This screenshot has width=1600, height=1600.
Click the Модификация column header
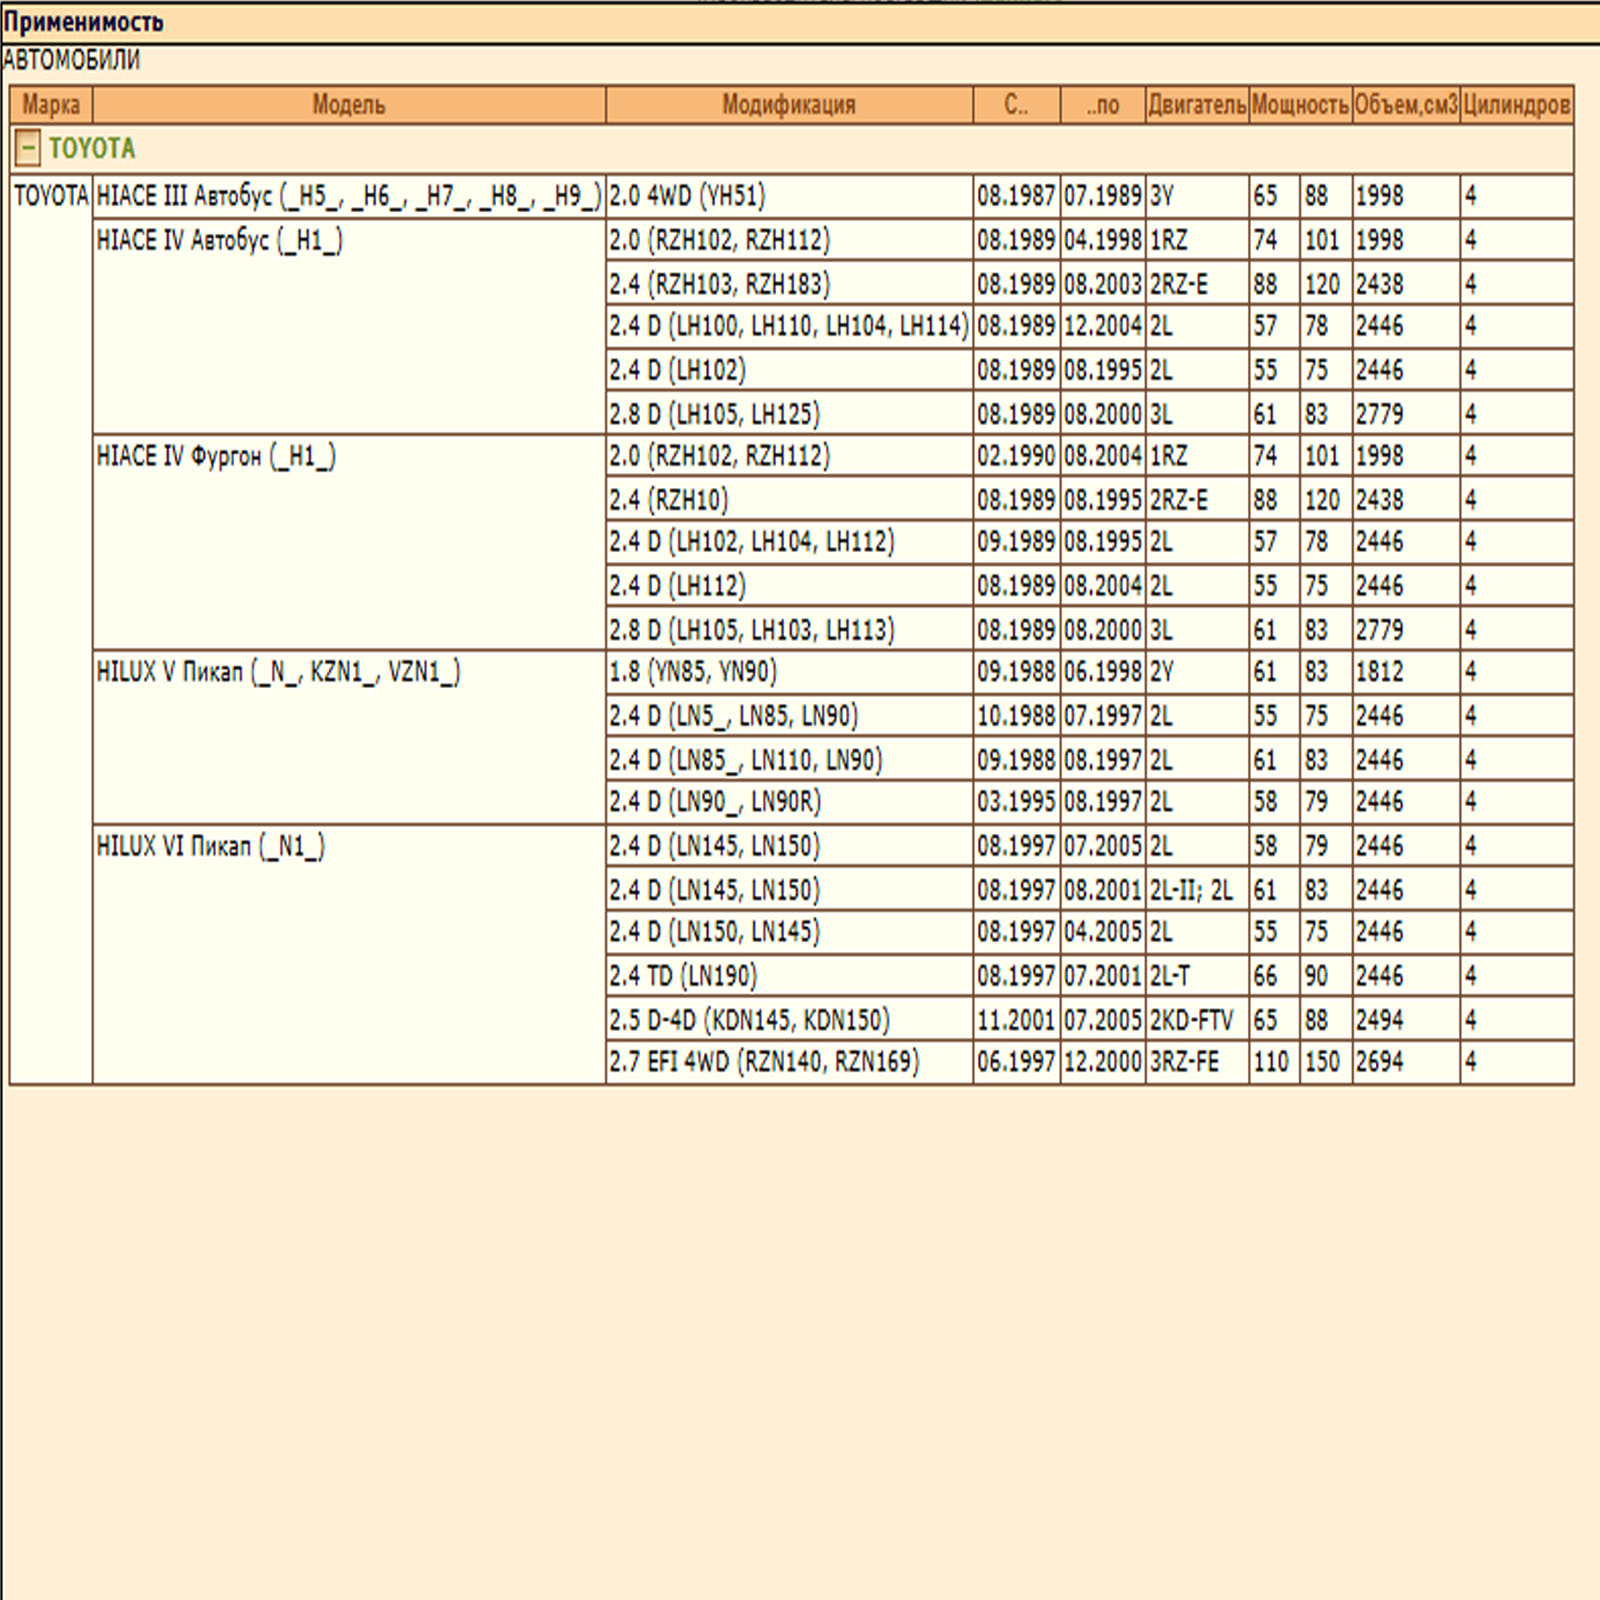point(788,105)
